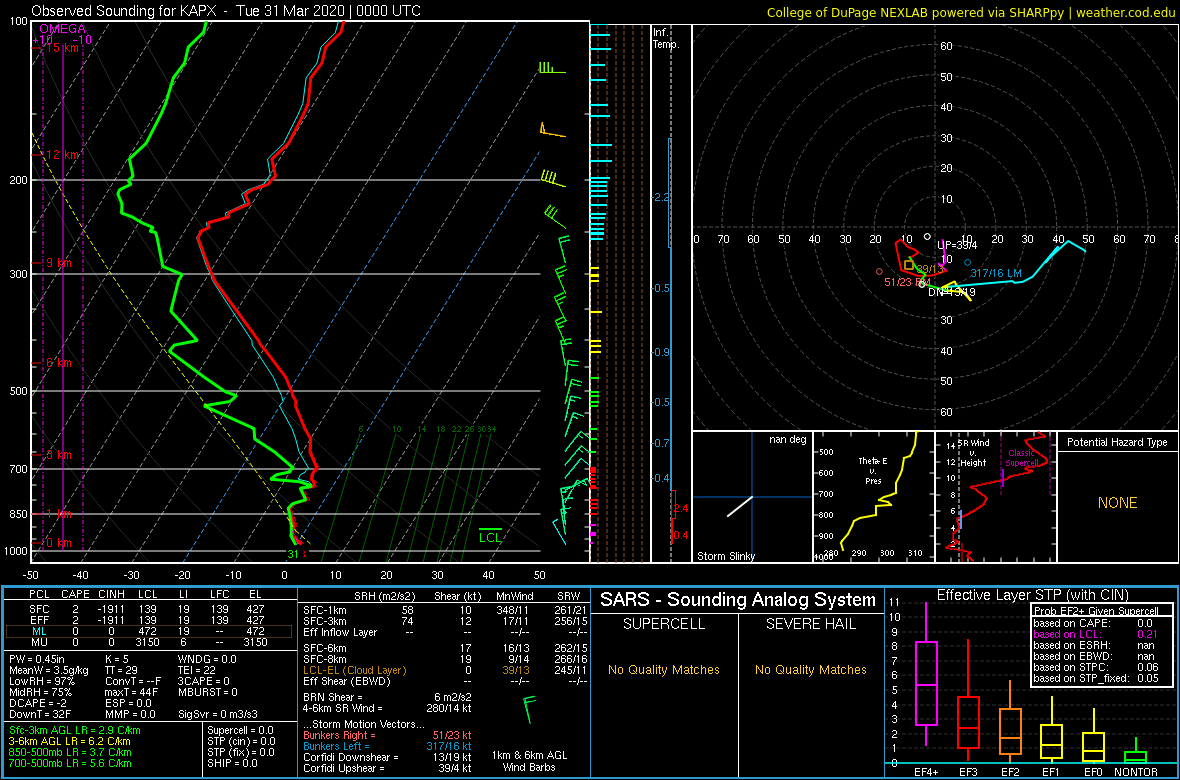This screenshot has height=780, width=1180.
Task: Click the orange 'LCL-EL (Cloud Layer)' row
Action: pos(444,670)
